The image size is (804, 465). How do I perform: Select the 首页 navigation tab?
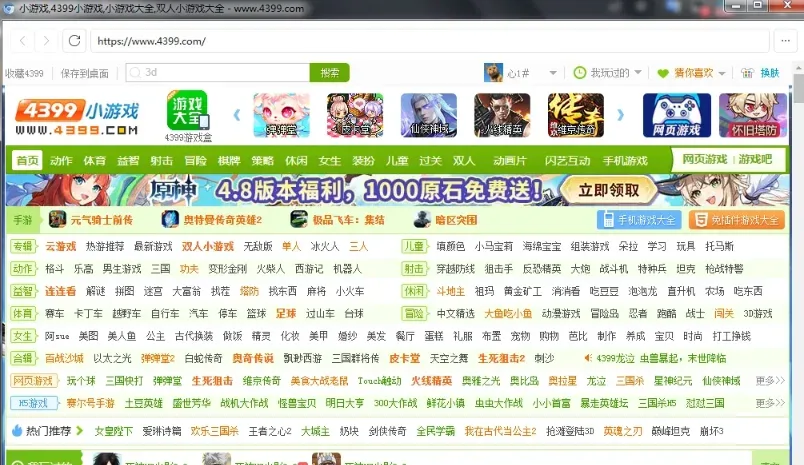coord(27,160)
